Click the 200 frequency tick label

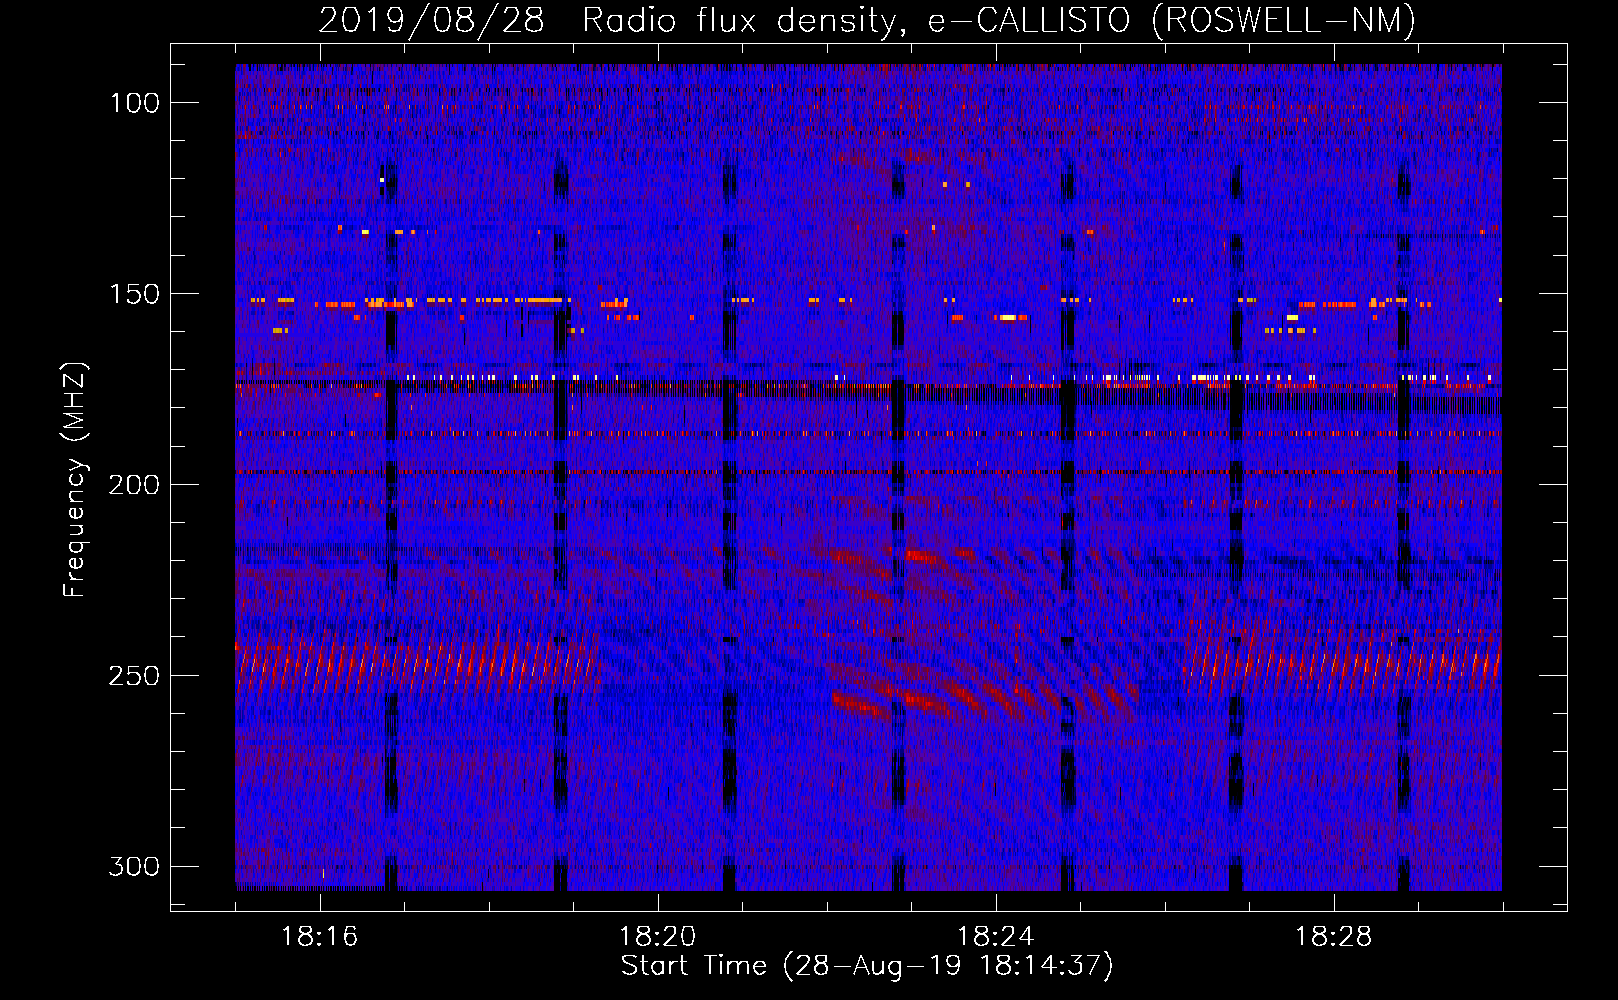point(134,485)
